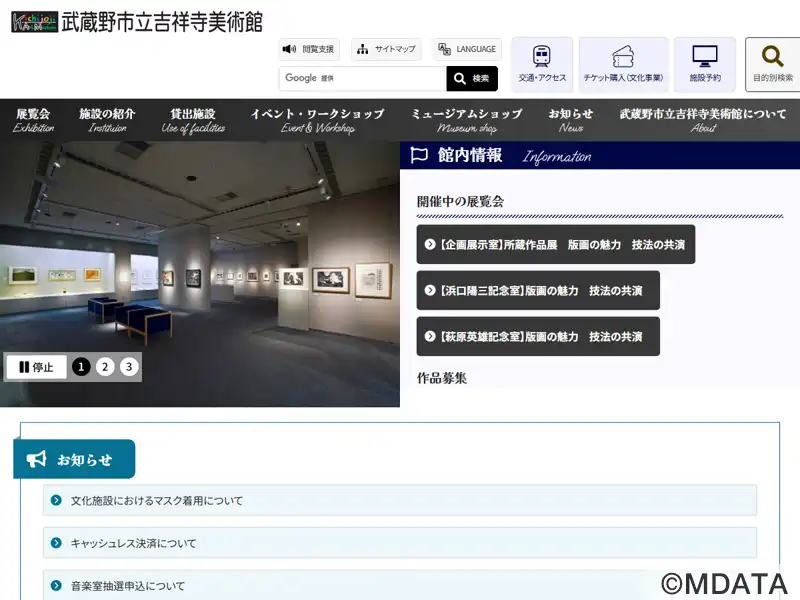Open the 施設の紹介 menu

(107, 120)
